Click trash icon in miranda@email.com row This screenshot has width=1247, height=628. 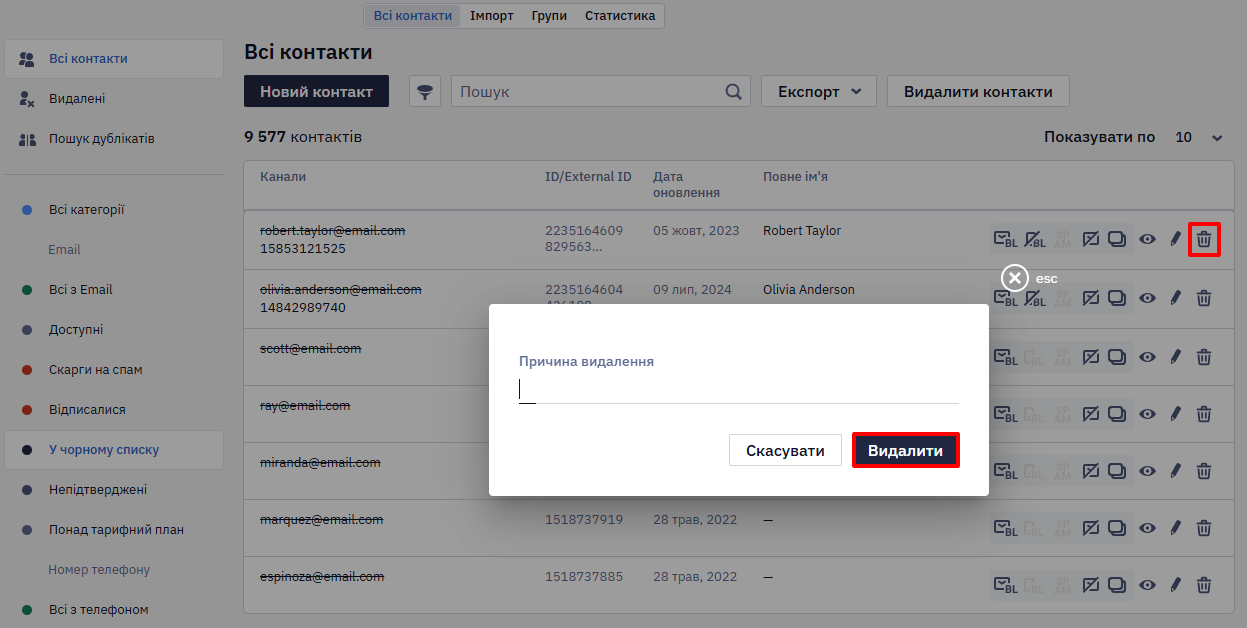[1204, 470]
